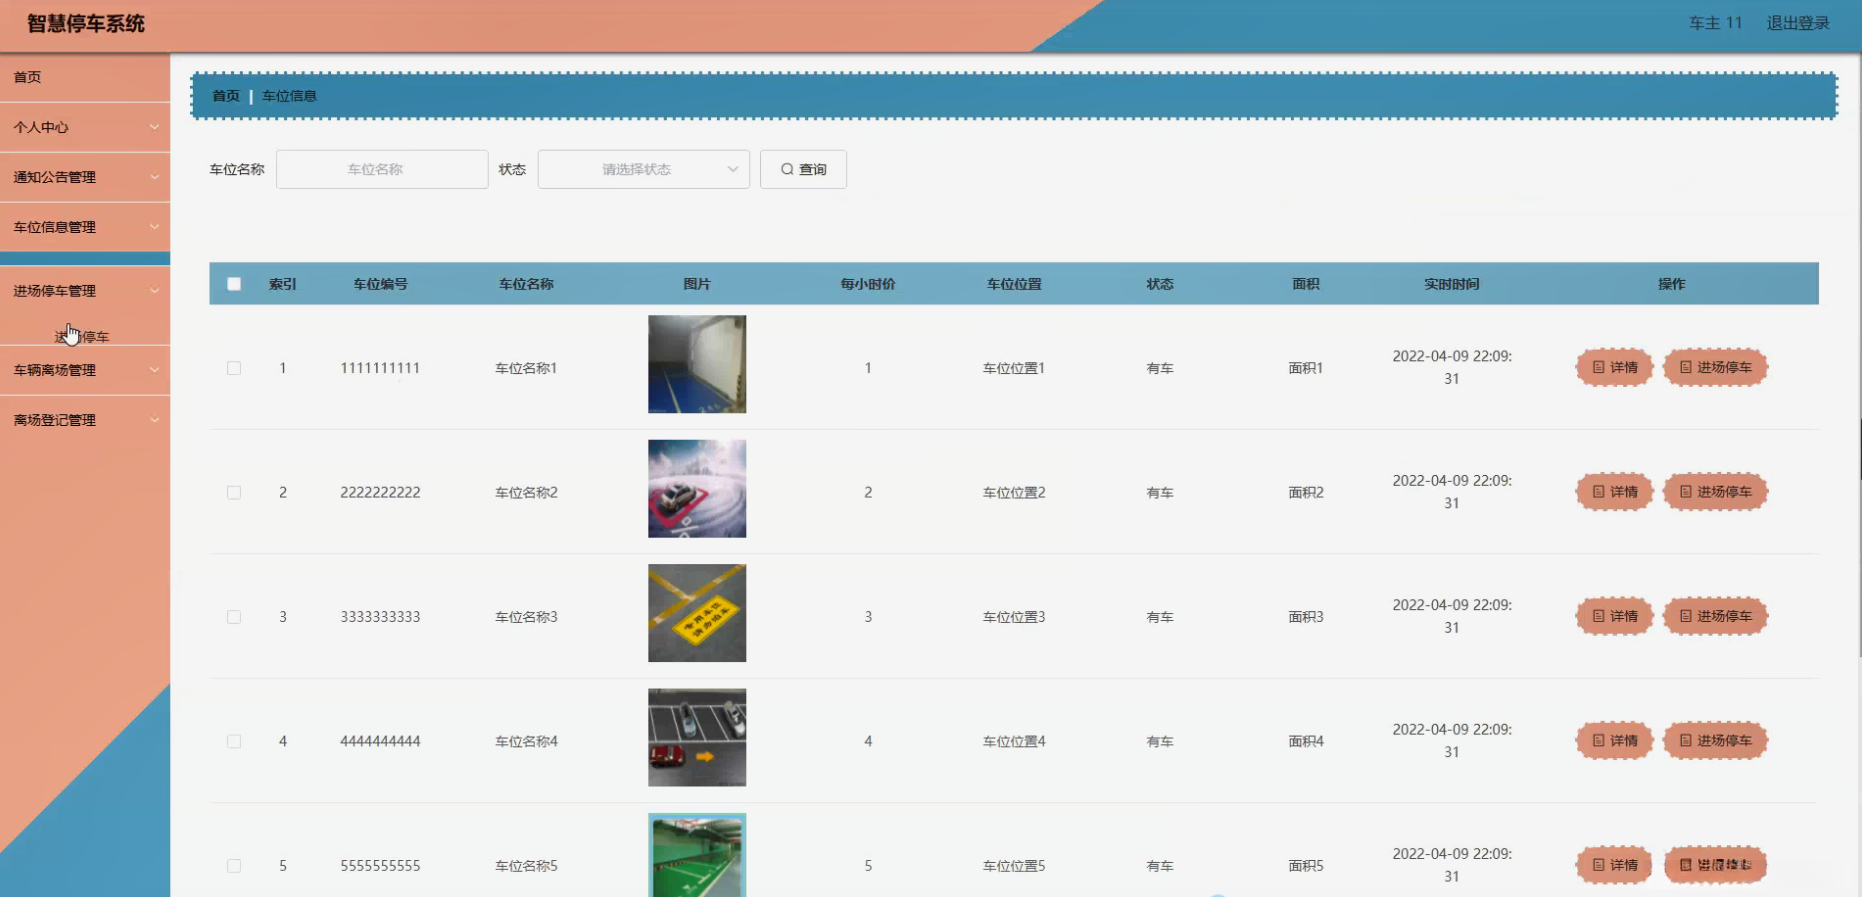The image size is (1862, 897).
Task: Click the 有车 status in row 车位名称1
Action: [1160, 368]
